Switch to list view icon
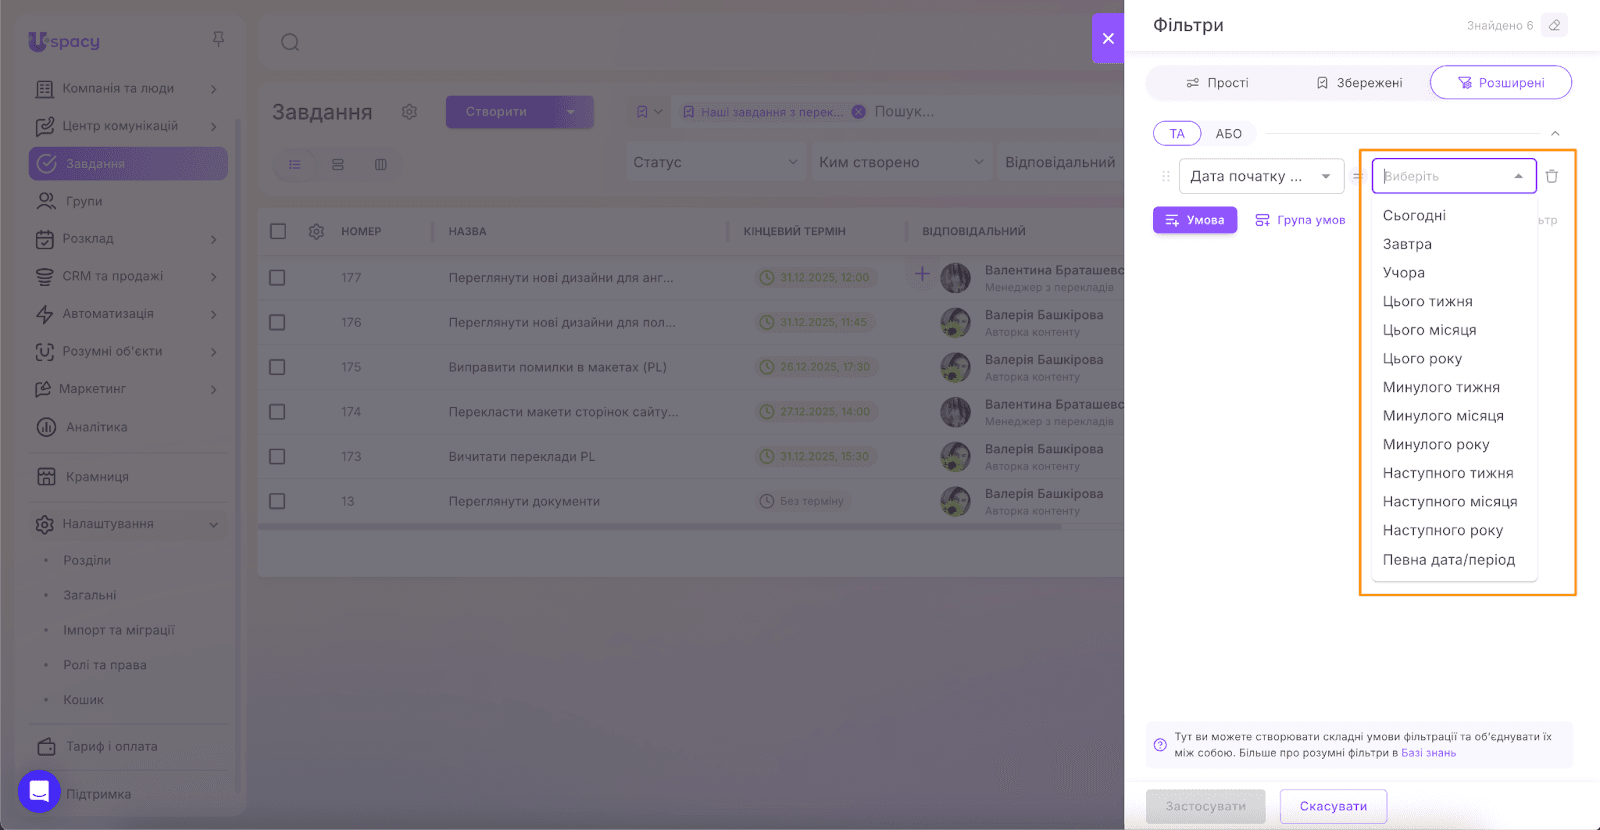 295,164
